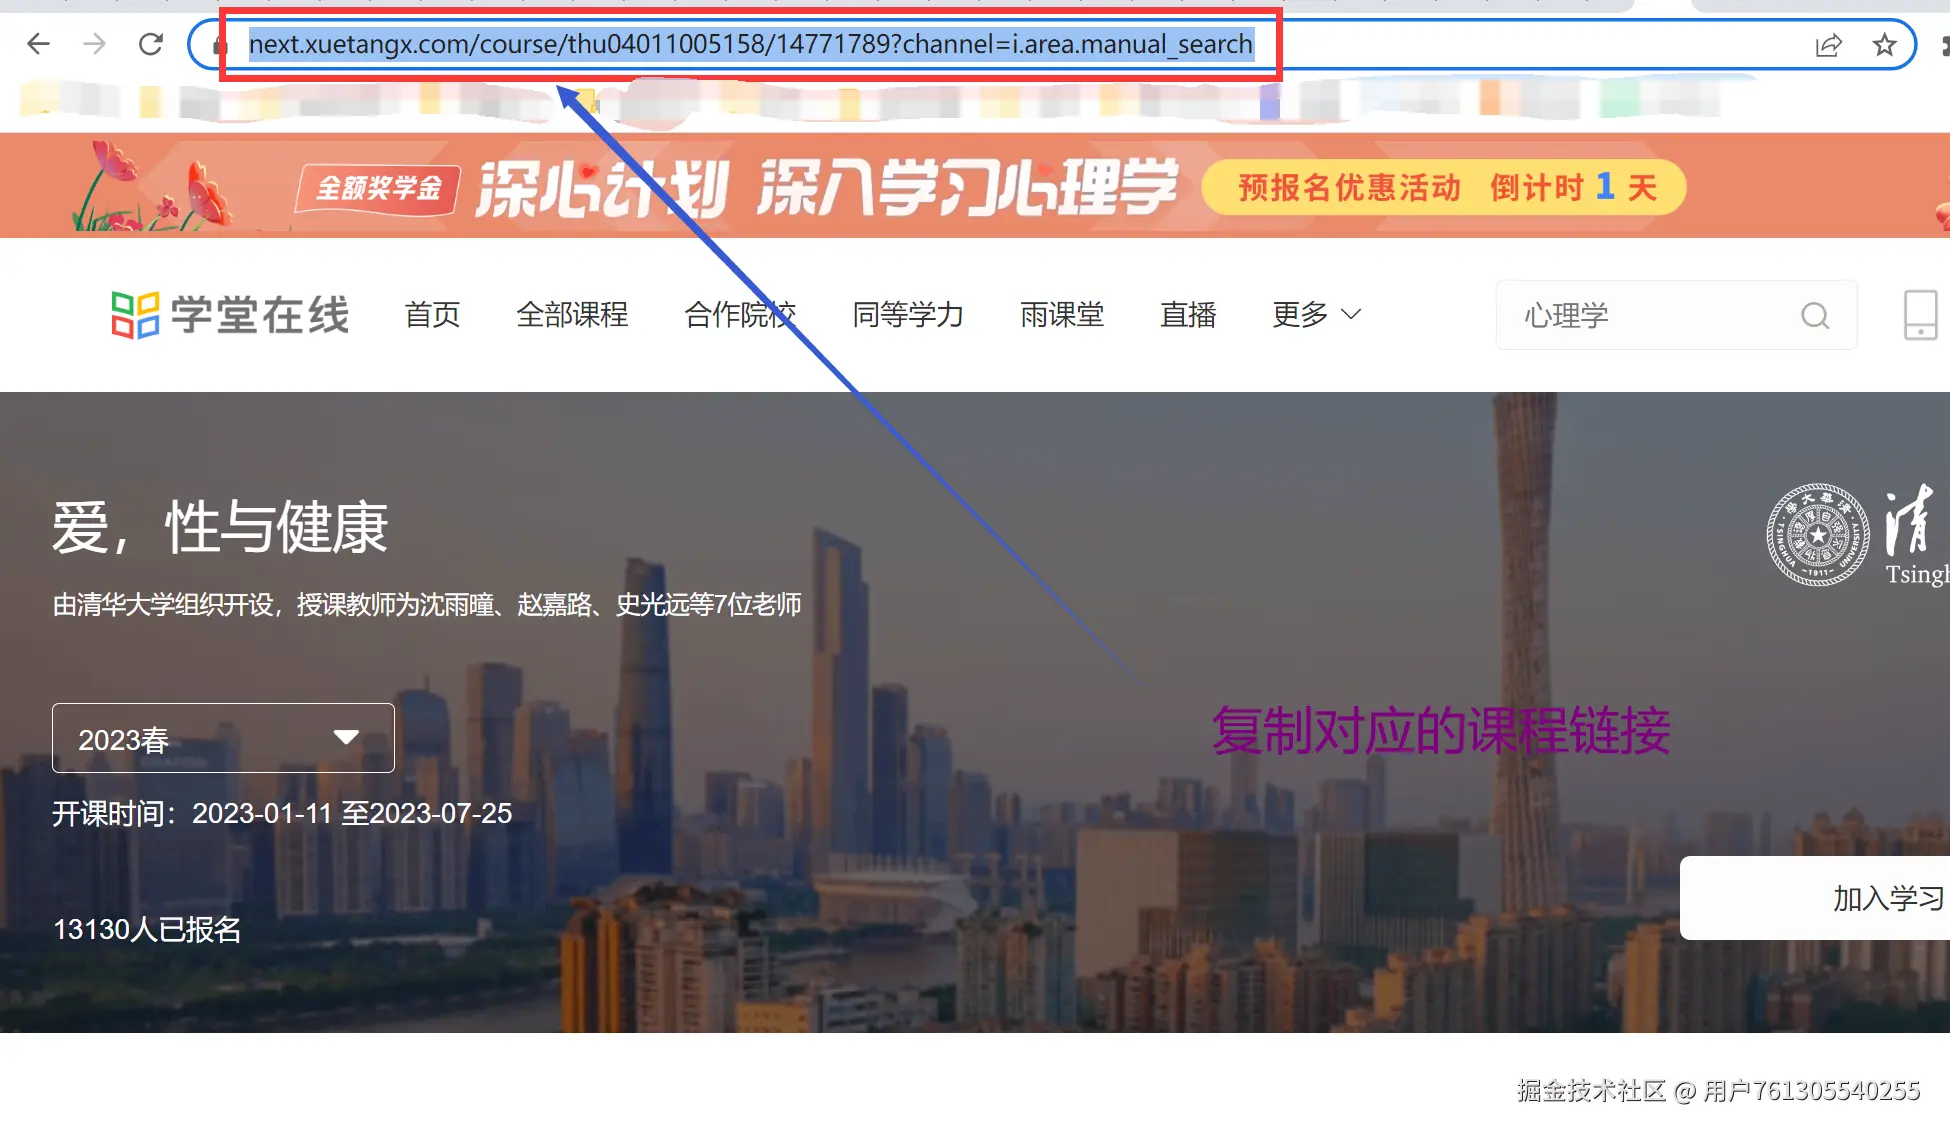
Task: Click the 学堂在线 logo
Action: point(230,315)
